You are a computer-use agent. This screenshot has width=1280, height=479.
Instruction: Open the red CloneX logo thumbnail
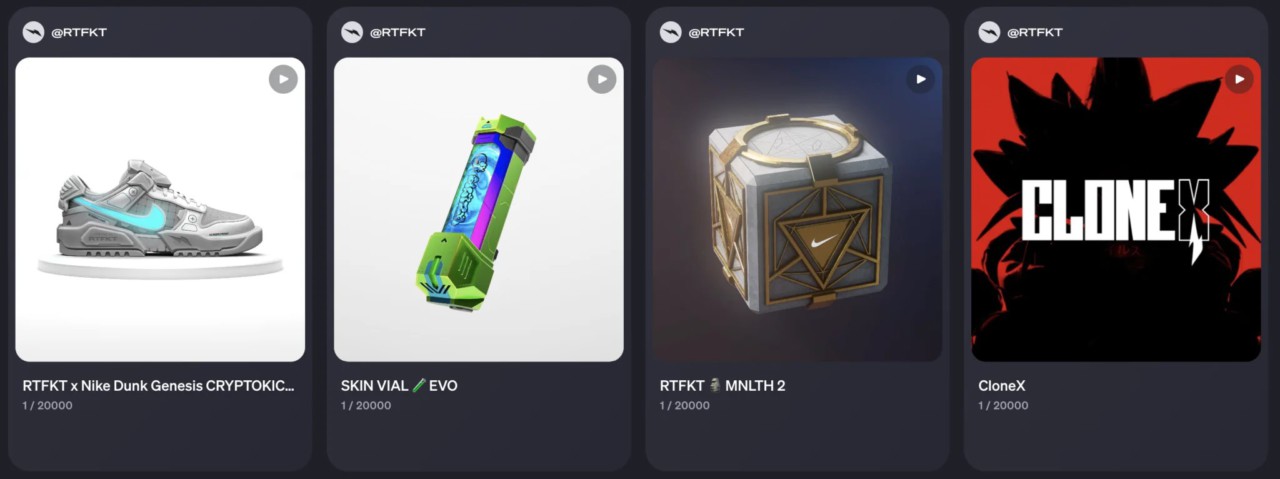[1116, 209]
